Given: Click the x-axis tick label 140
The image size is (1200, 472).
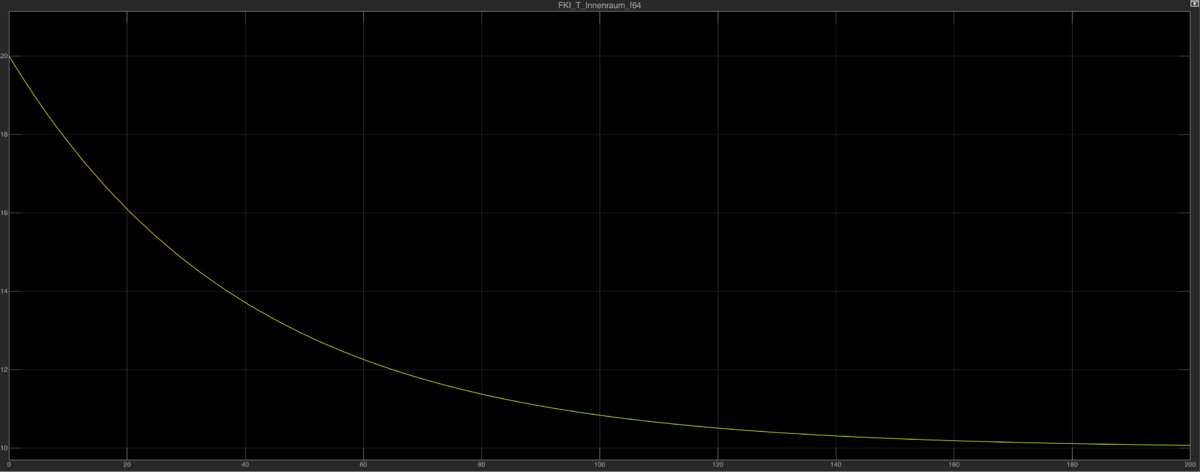Looking at the screenshot, I should click(x=835, y=465).
